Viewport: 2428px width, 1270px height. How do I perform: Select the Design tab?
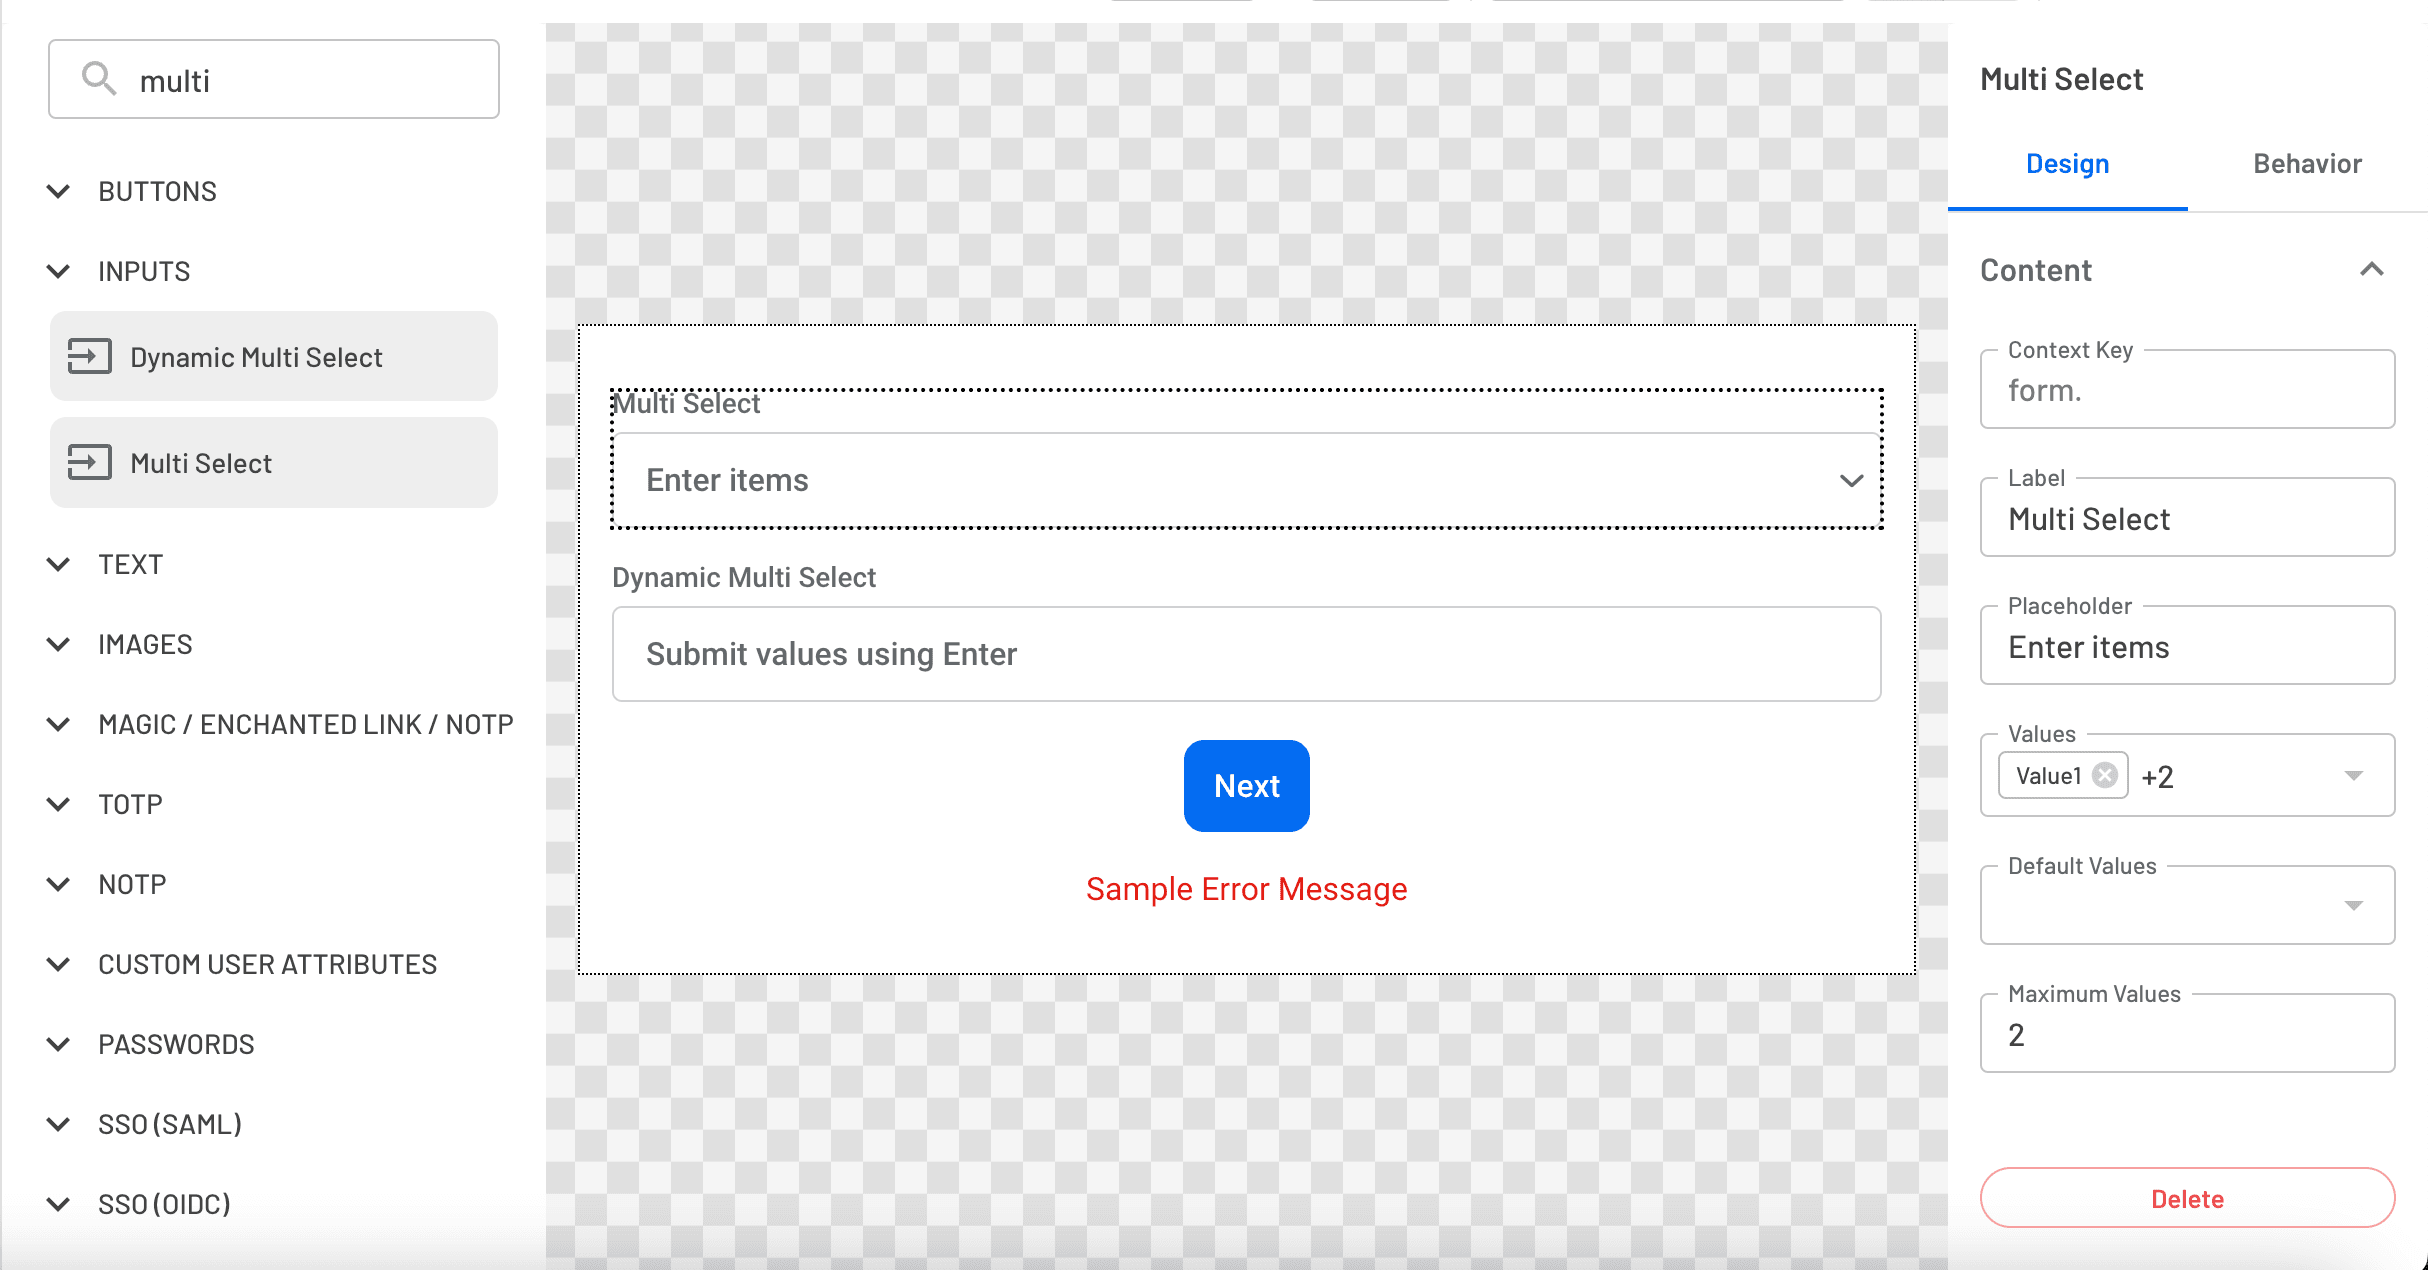[2066, 163]
